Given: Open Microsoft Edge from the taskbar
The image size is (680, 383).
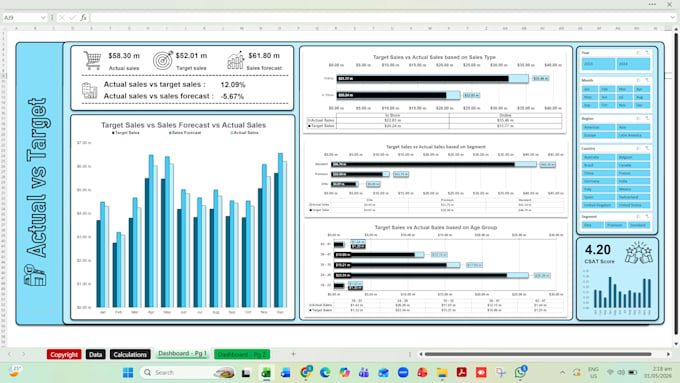Looking at the screenshot, I should point(325,373).
